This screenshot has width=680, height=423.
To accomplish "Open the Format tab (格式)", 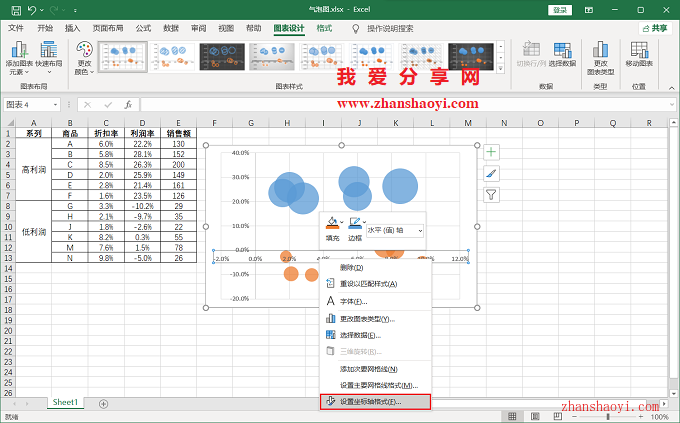I will click(324, 28).
